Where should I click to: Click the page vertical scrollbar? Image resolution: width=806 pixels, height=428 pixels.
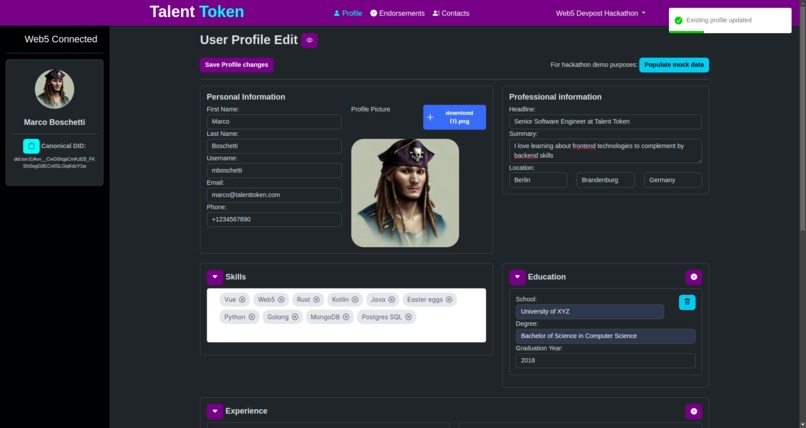pos(802,117)
